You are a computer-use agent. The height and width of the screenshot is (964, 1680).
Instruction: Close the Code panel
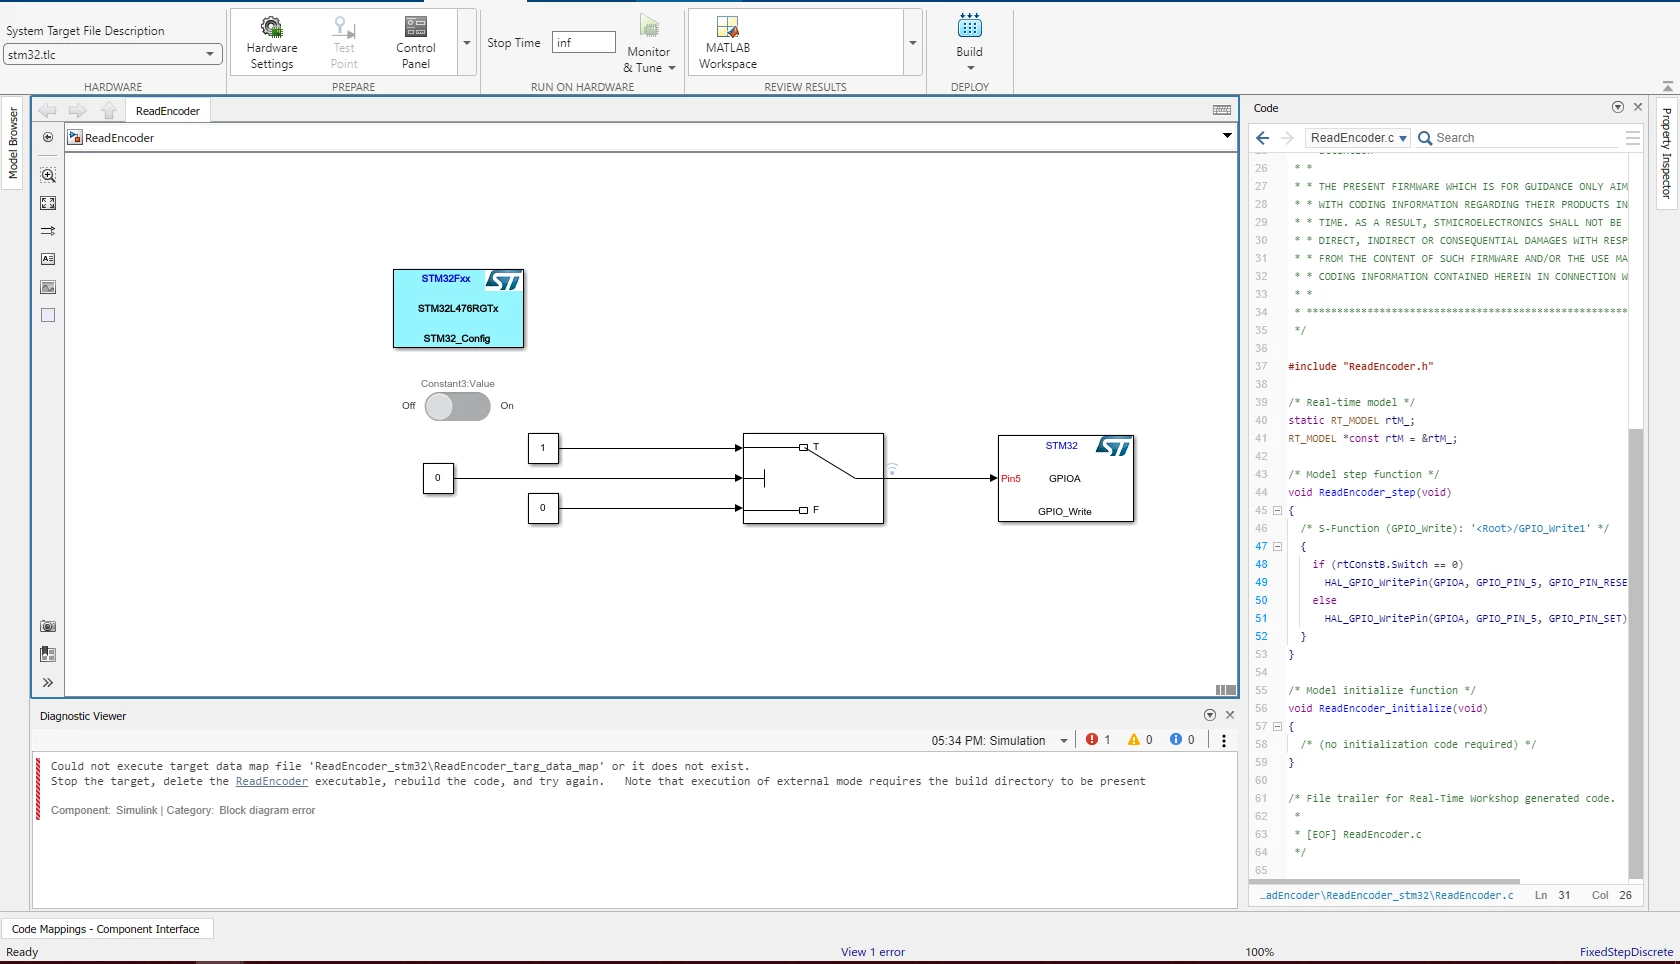click(1638, 107)
